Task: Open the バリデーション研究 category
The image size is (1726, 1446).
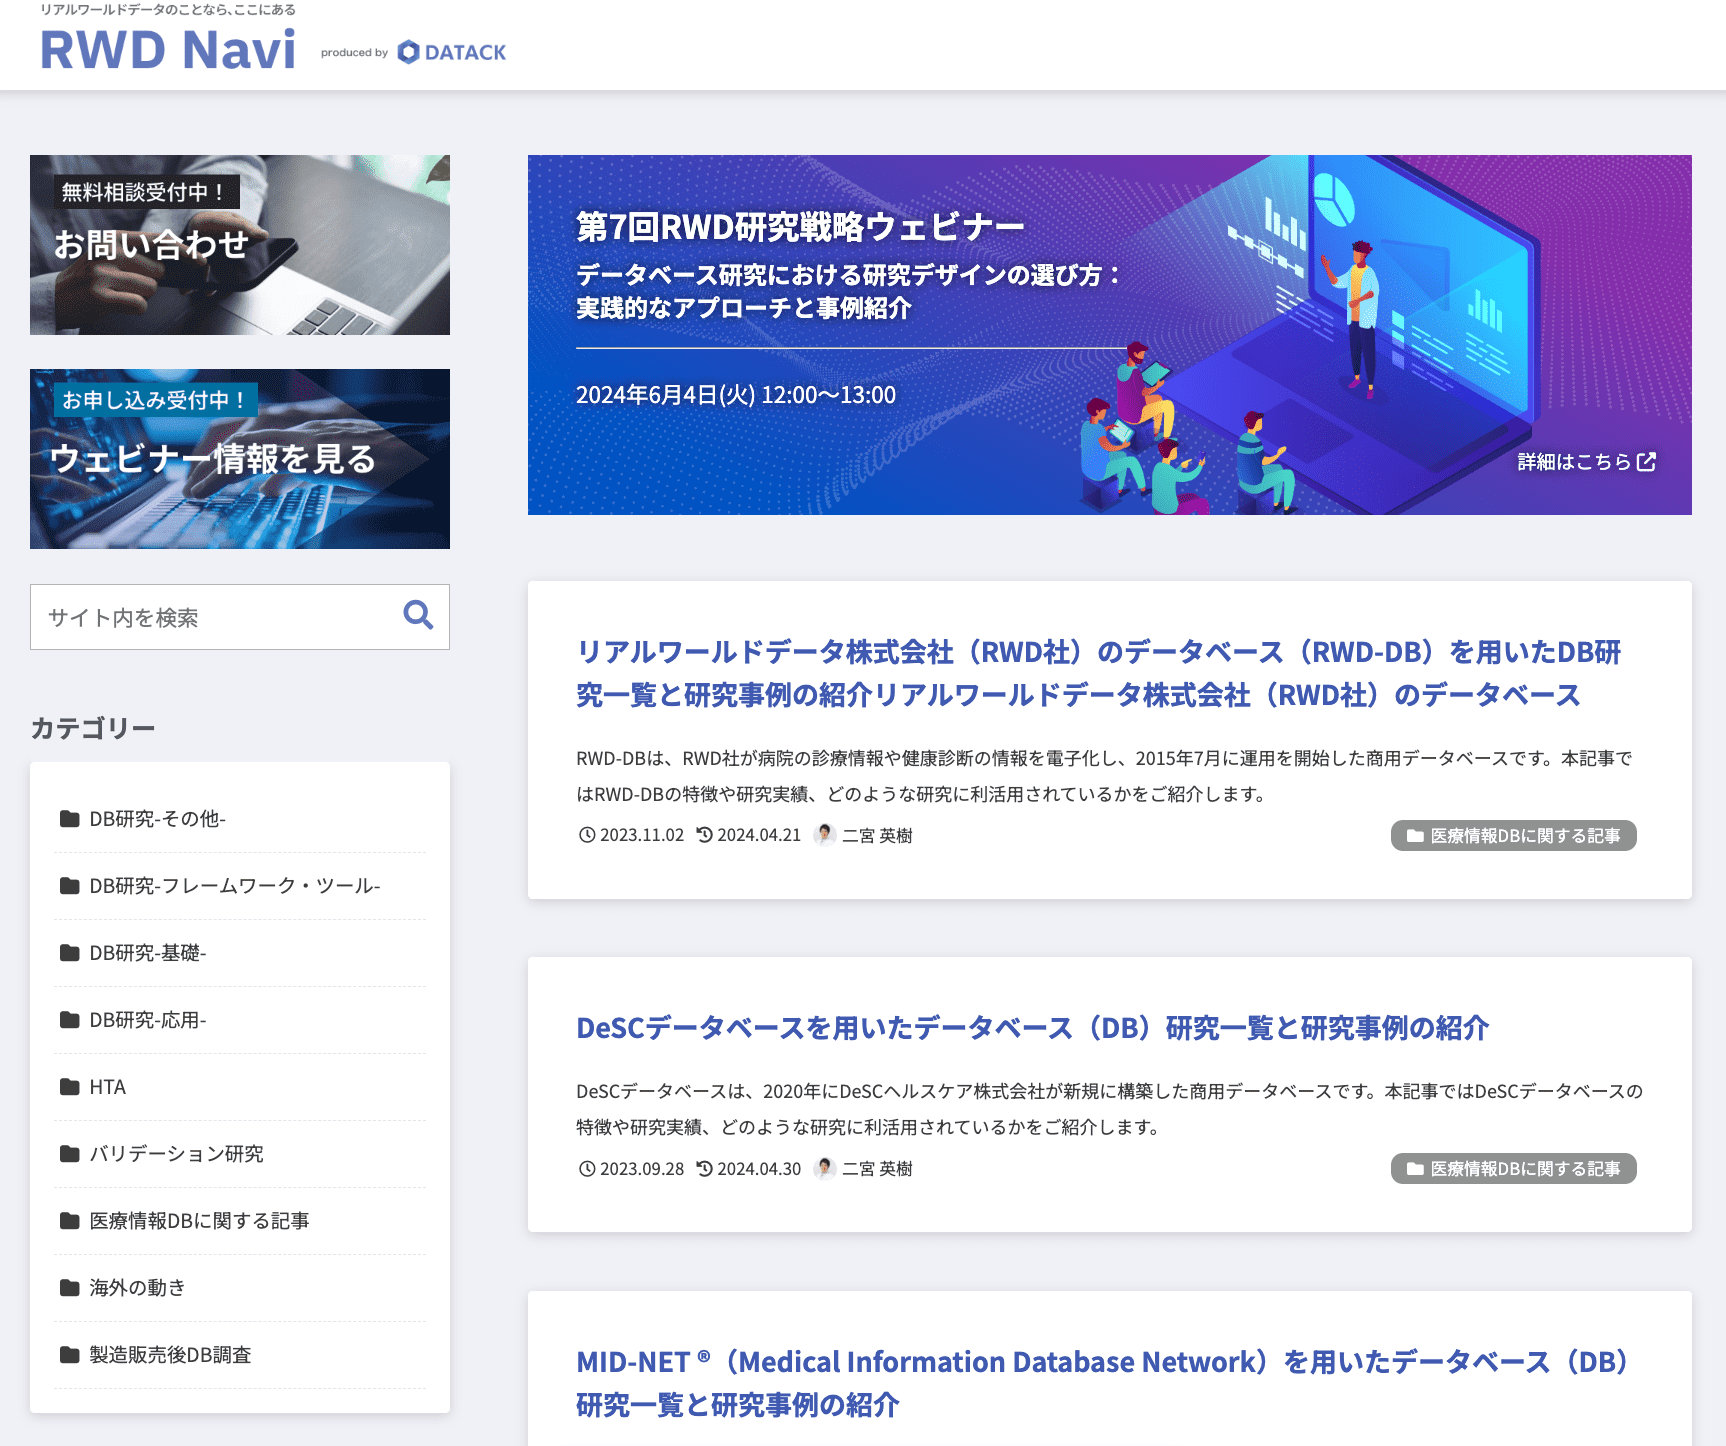Action: point(240,1154)
